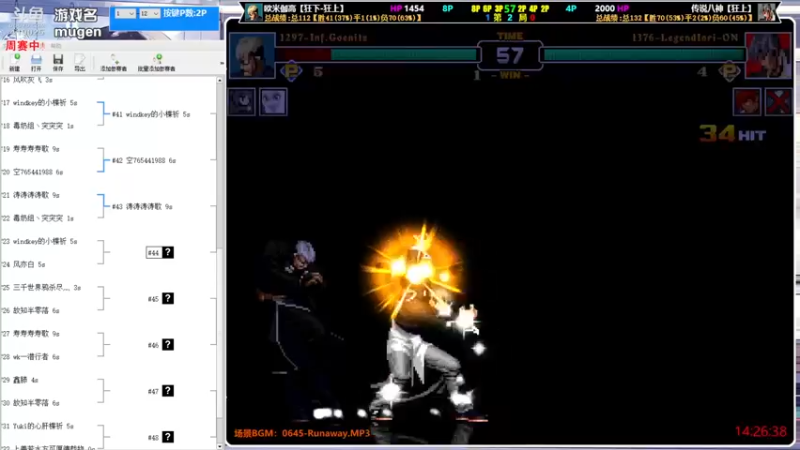Click bracket entry '#41 windkey的小棵祈 5s'
This screenshot has height=450, width=800.
[151, 114]
